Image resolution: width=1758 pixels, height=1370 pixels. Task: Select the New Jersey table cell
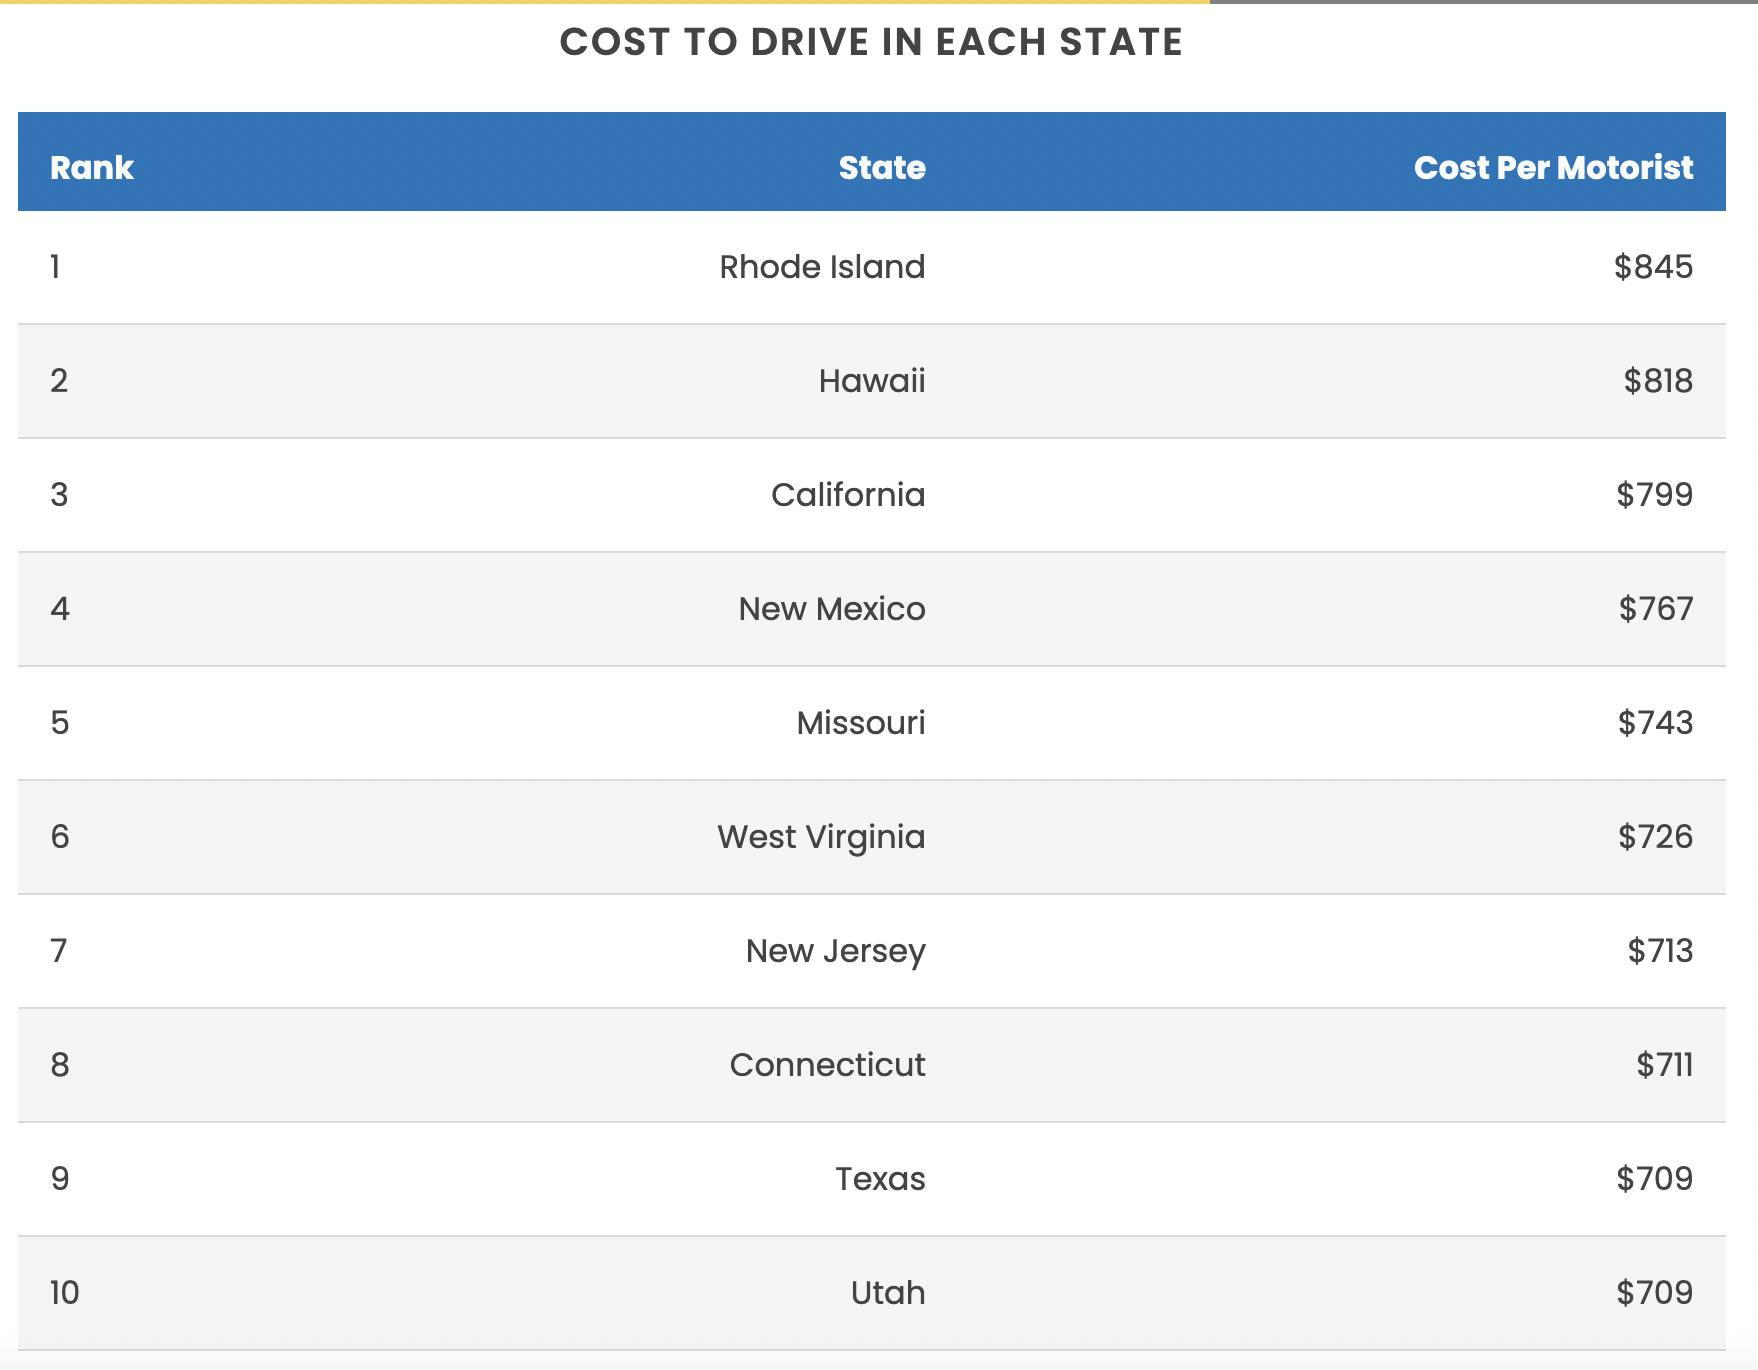835,951
